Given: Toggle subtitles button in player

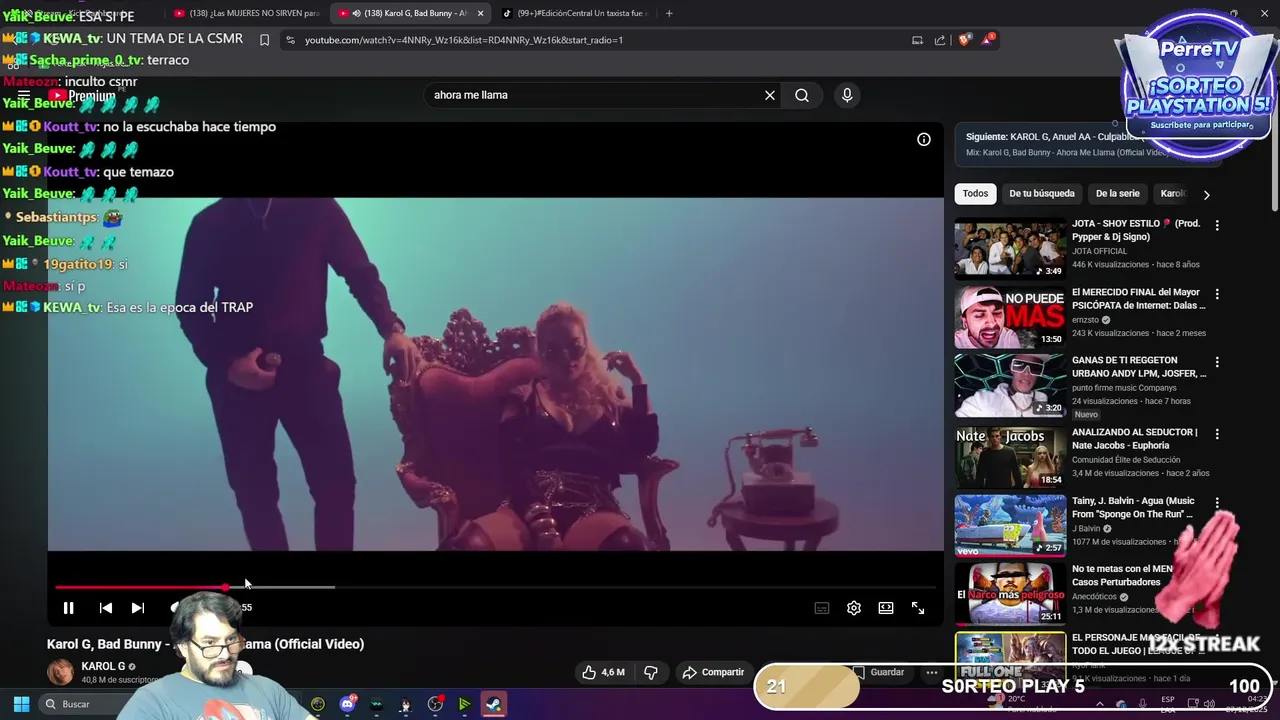Looking at the screenshot, I should (x=822, y=607).
